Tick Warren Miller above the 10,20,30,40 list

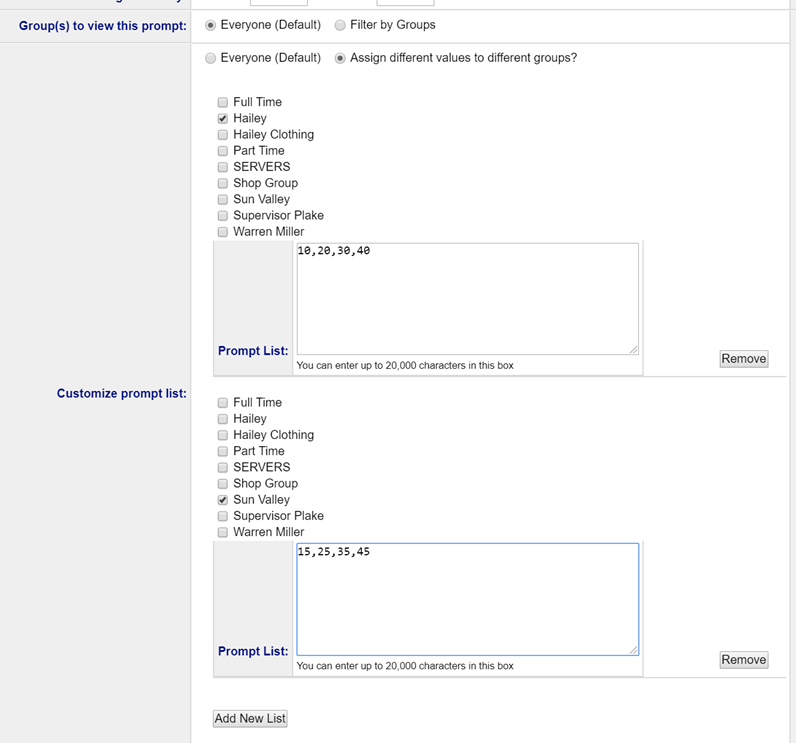(223, 232)
